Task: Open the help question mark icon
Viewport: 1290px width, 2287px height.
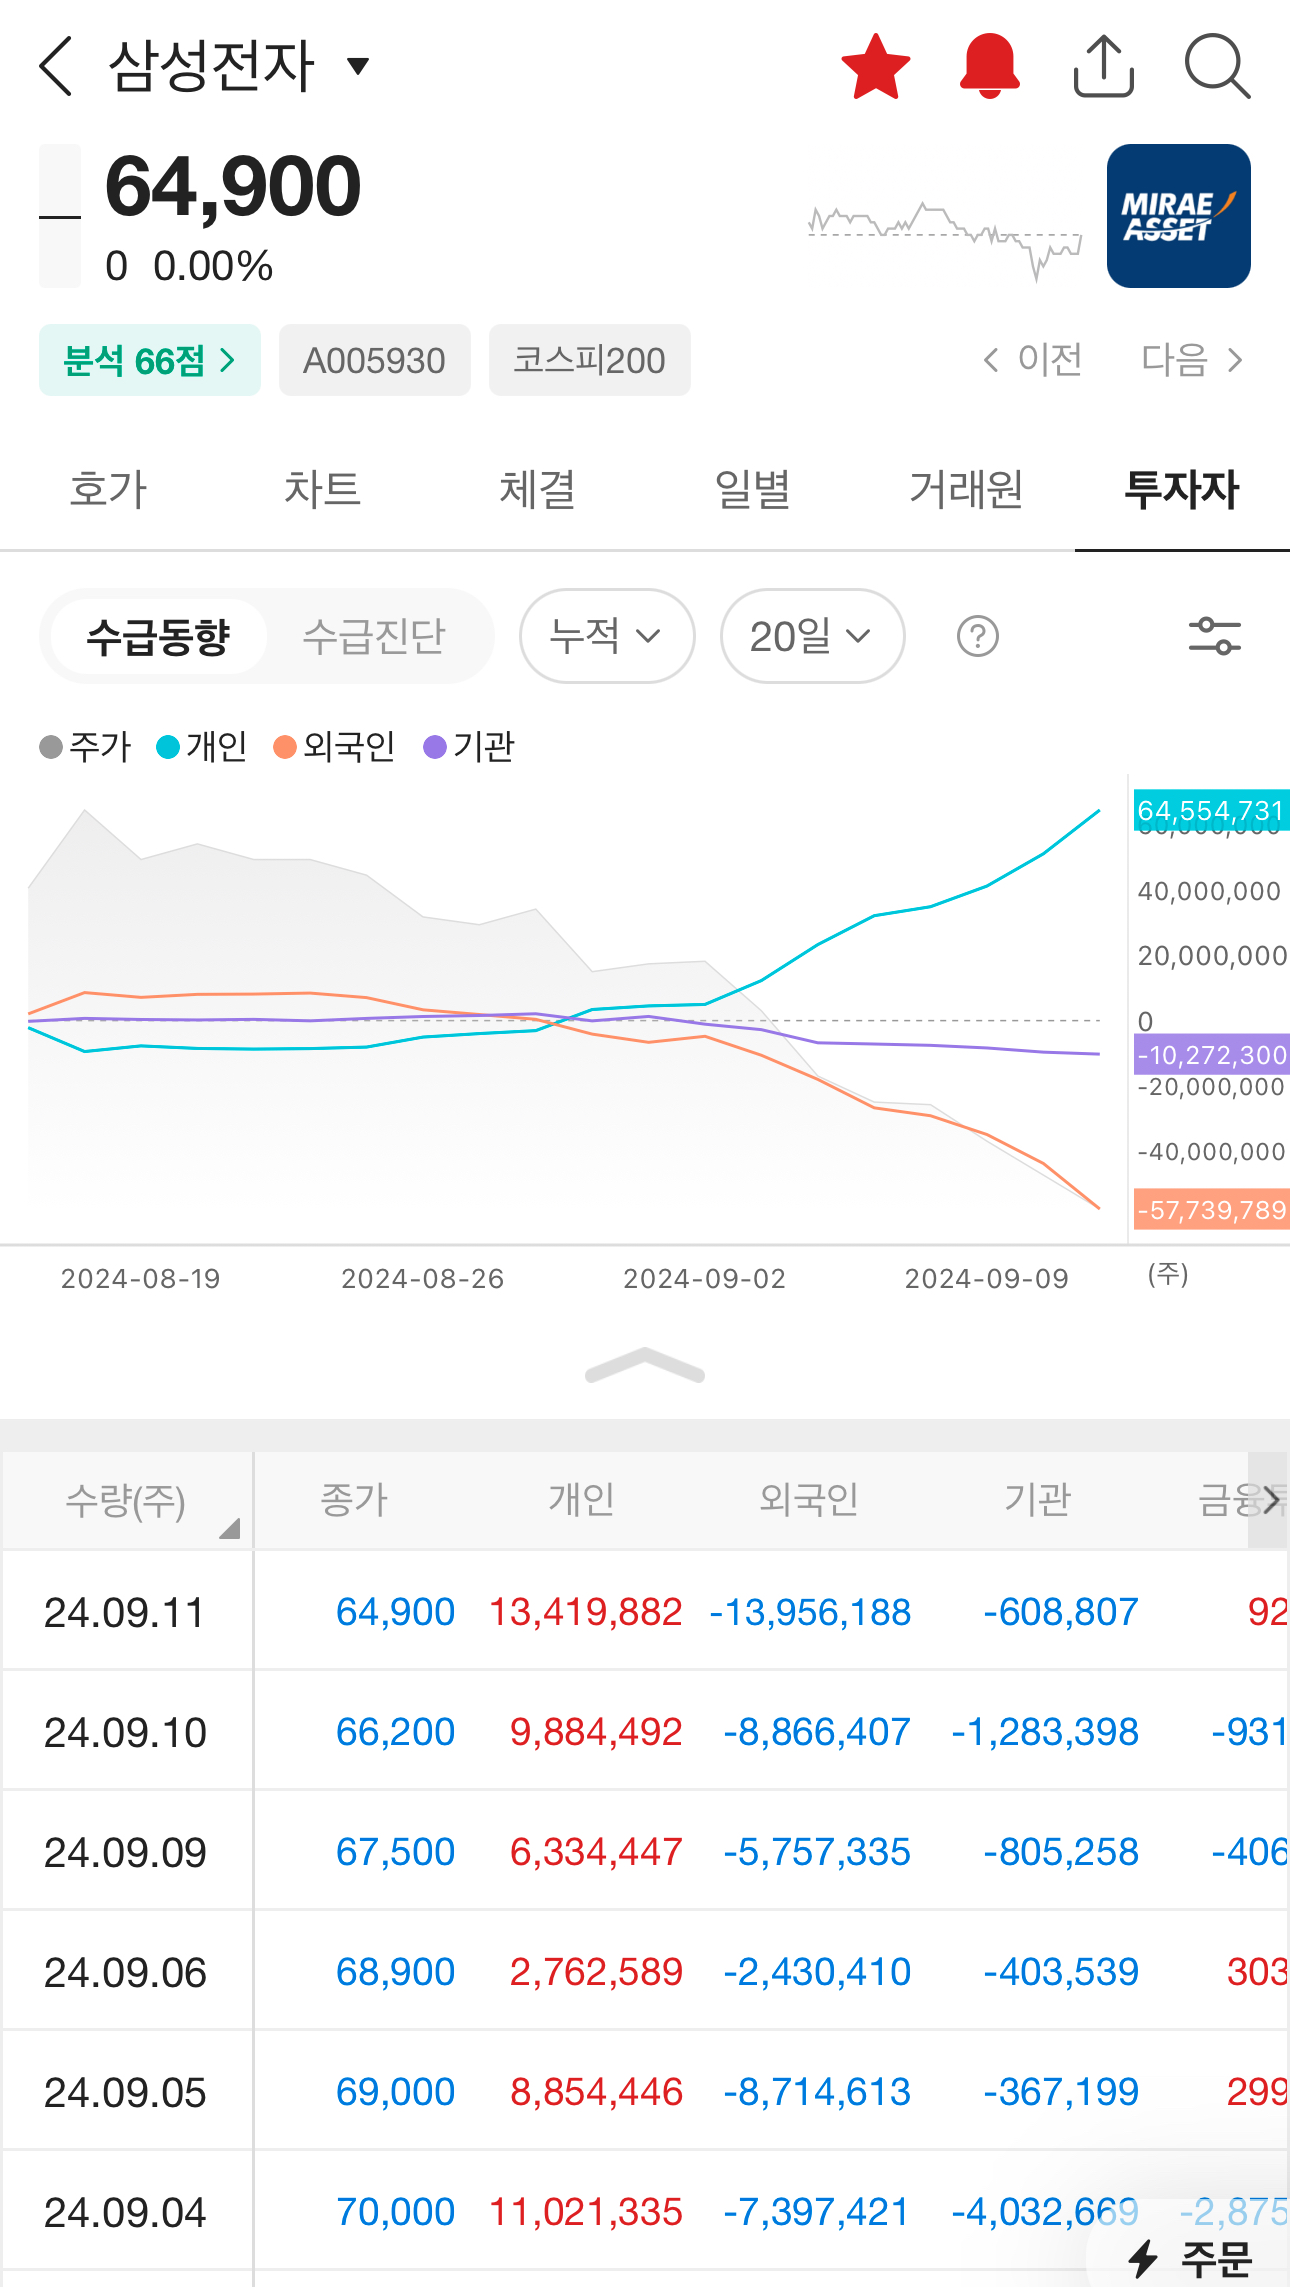Action: [978, 636]
